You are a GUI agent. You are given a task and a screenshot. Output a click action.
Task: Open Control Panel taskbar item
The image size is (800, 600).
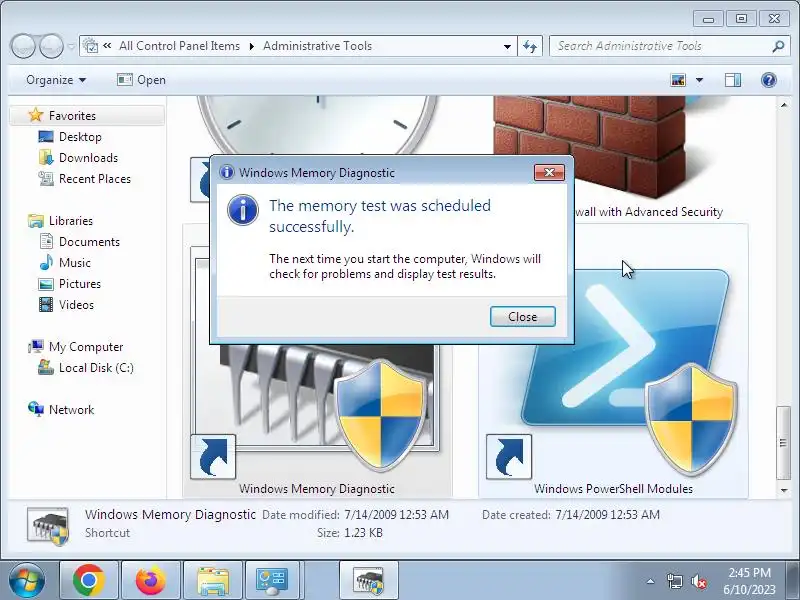272,581
